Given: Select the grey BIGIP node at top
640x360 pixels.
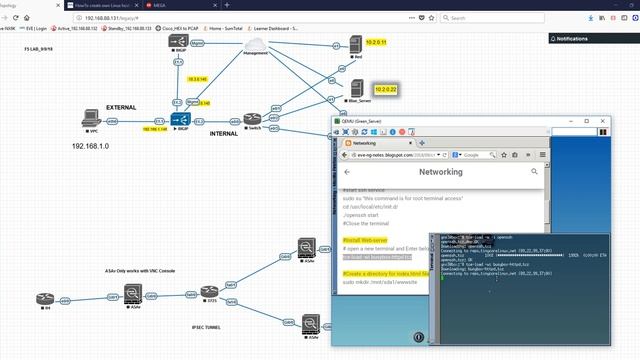Looking at the screenshot, I should 178,41.
